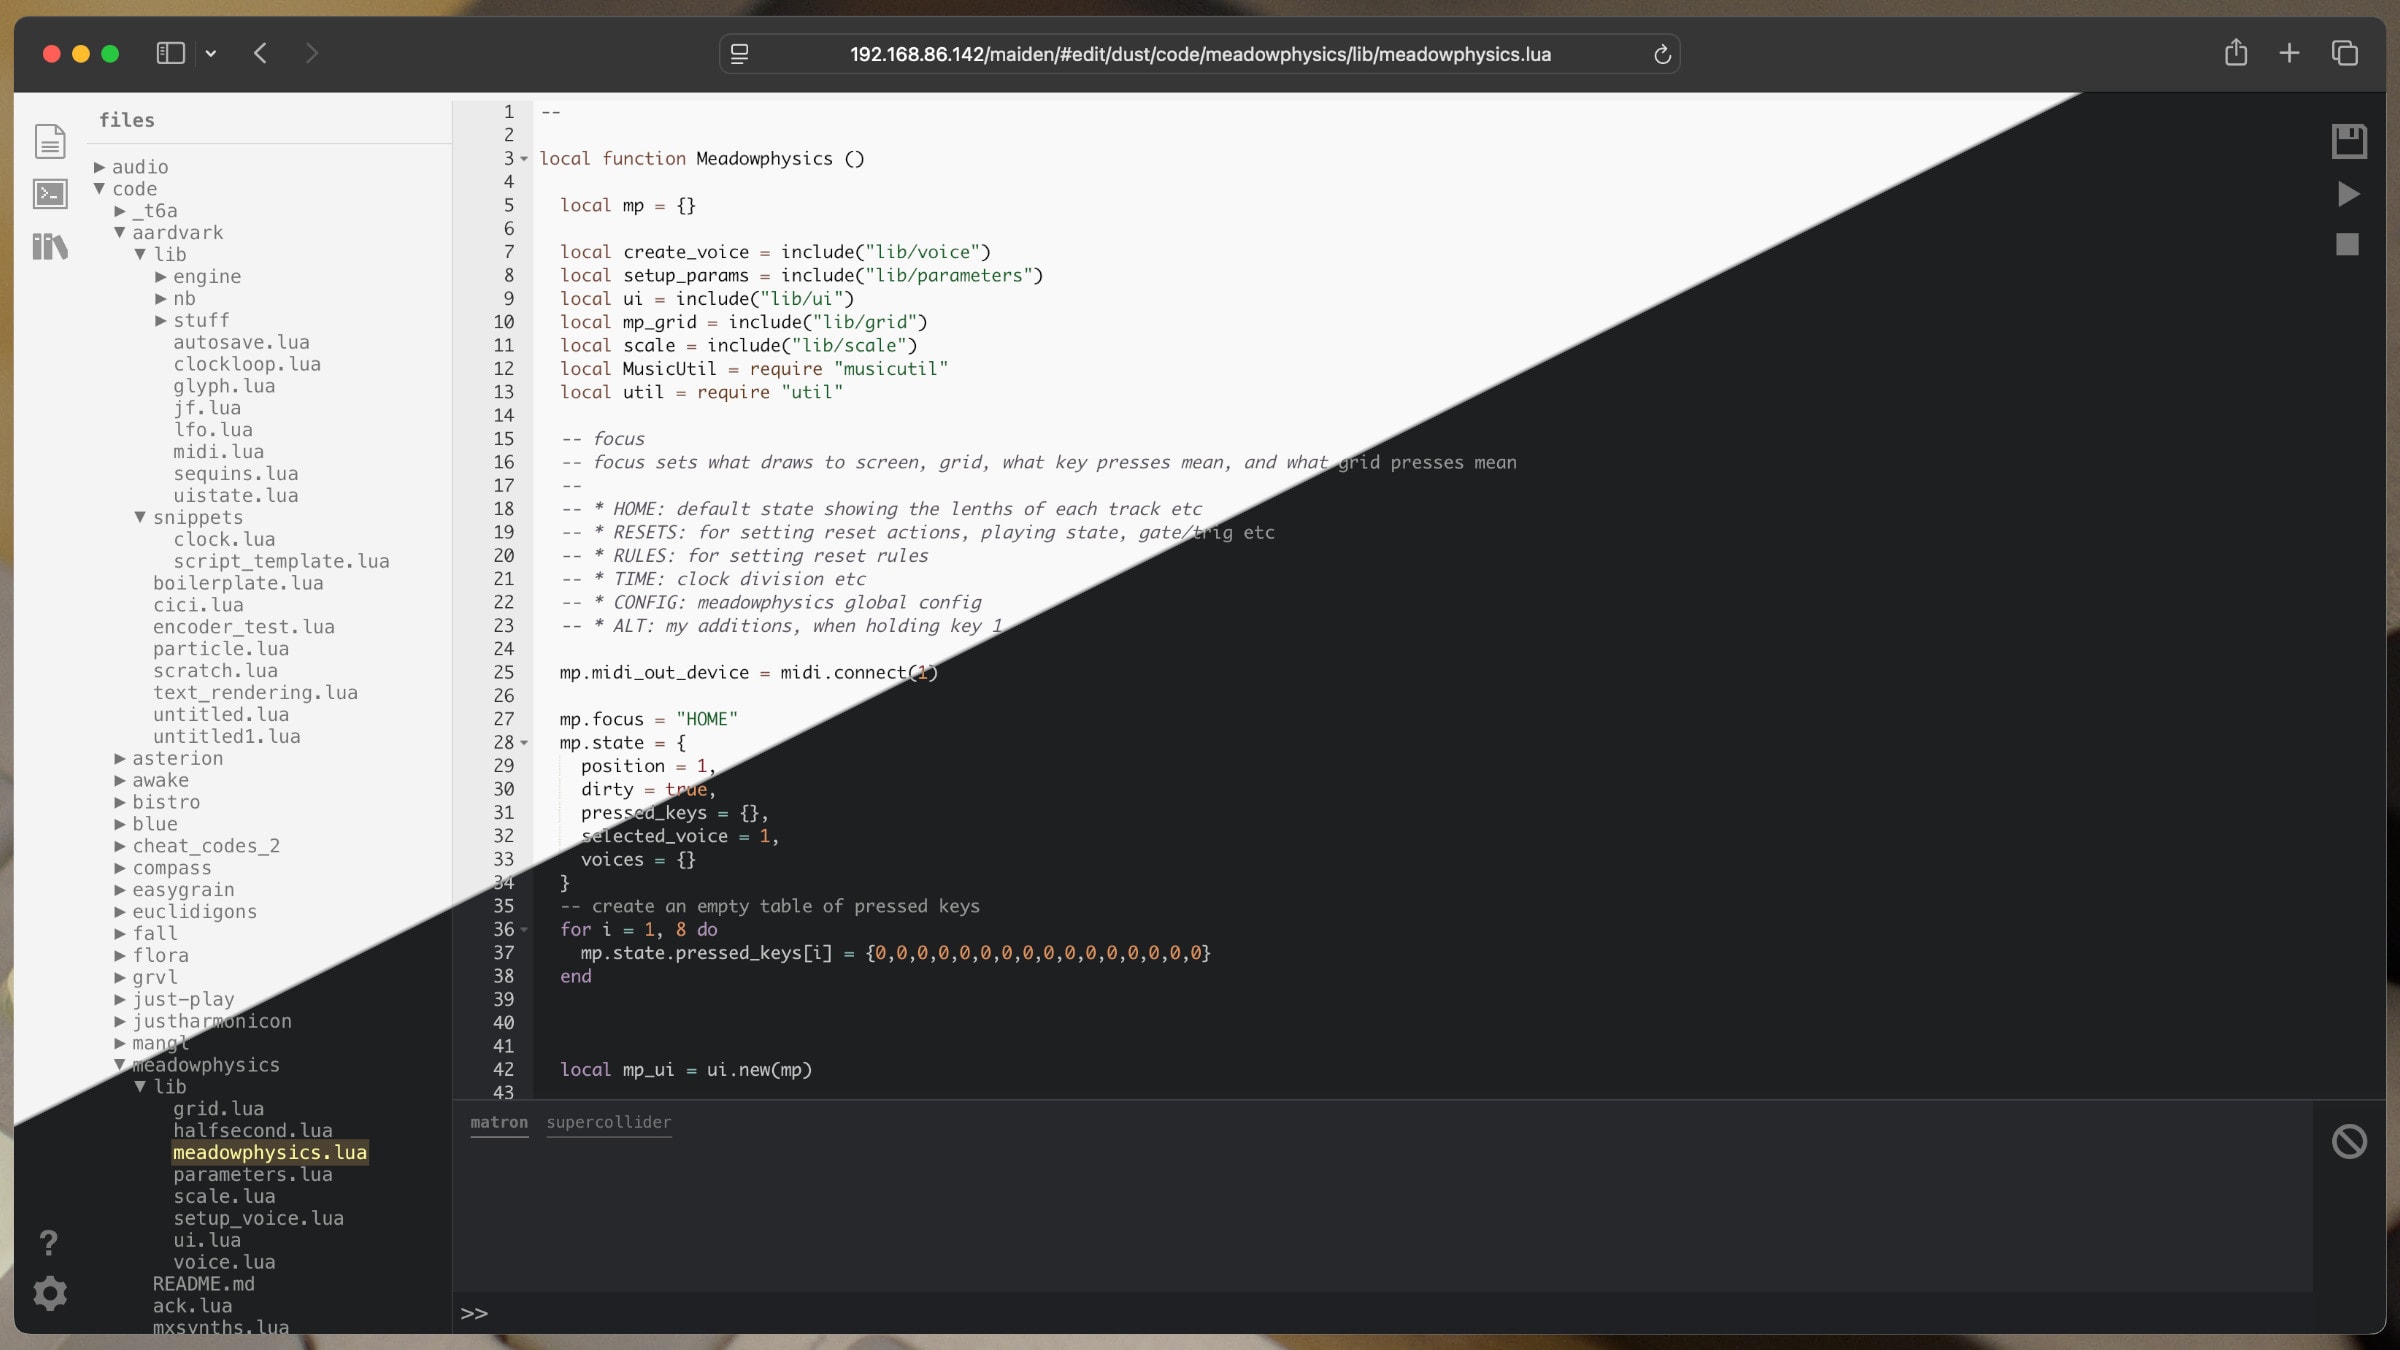Click the Safari reload page button
2400x1350 pixels.
point(1662,54)
